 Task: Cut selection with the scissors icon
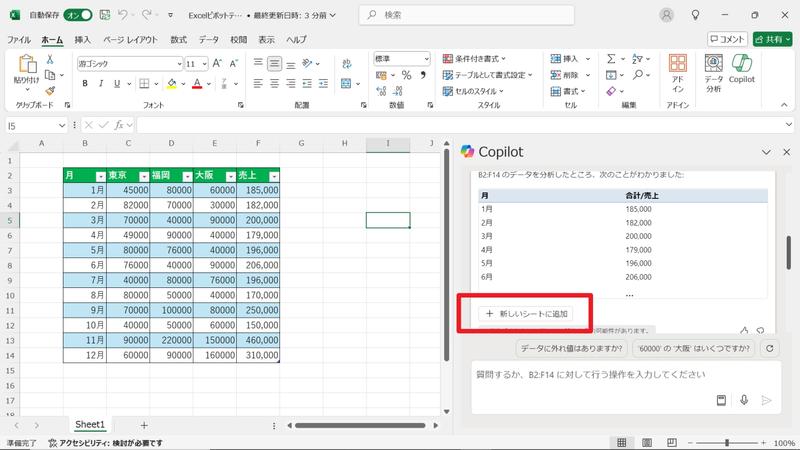(50, 59)
